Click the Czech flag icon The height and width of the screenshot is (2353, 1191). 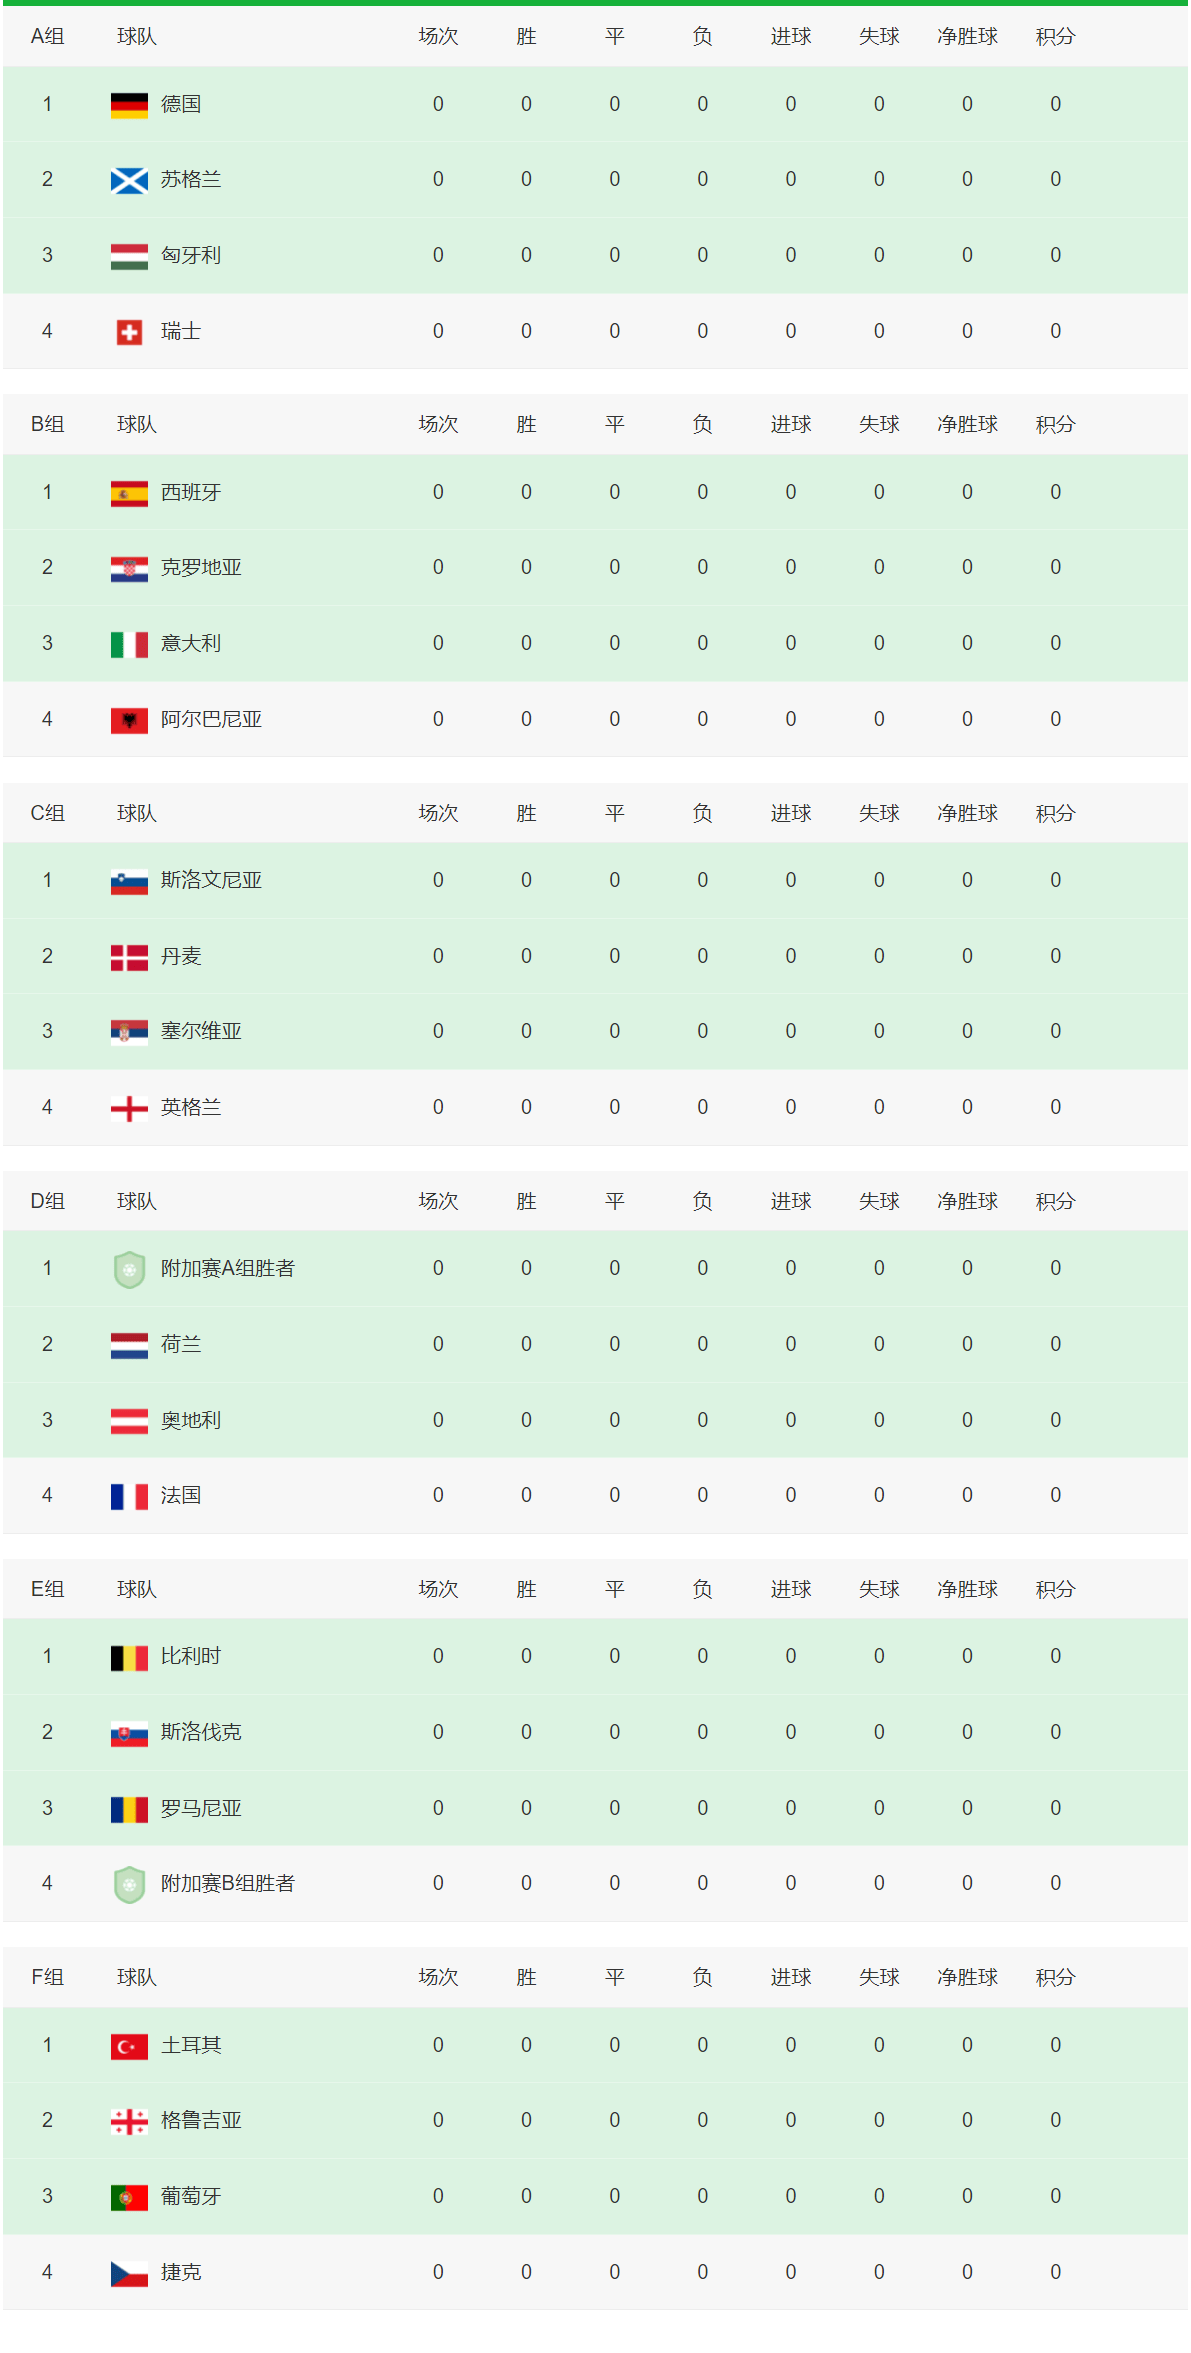pos(129,2273)
